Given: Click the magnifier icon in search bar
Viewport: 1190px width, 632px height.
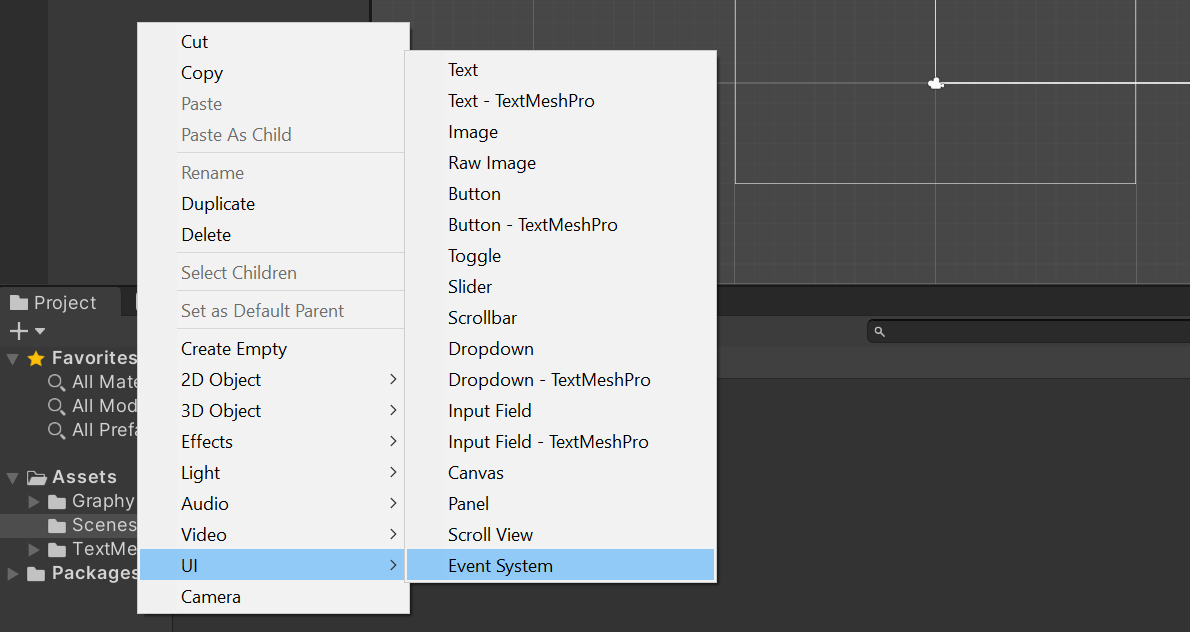Looking at the screenshot, I should pyautogui.click(x=880, y=332).
